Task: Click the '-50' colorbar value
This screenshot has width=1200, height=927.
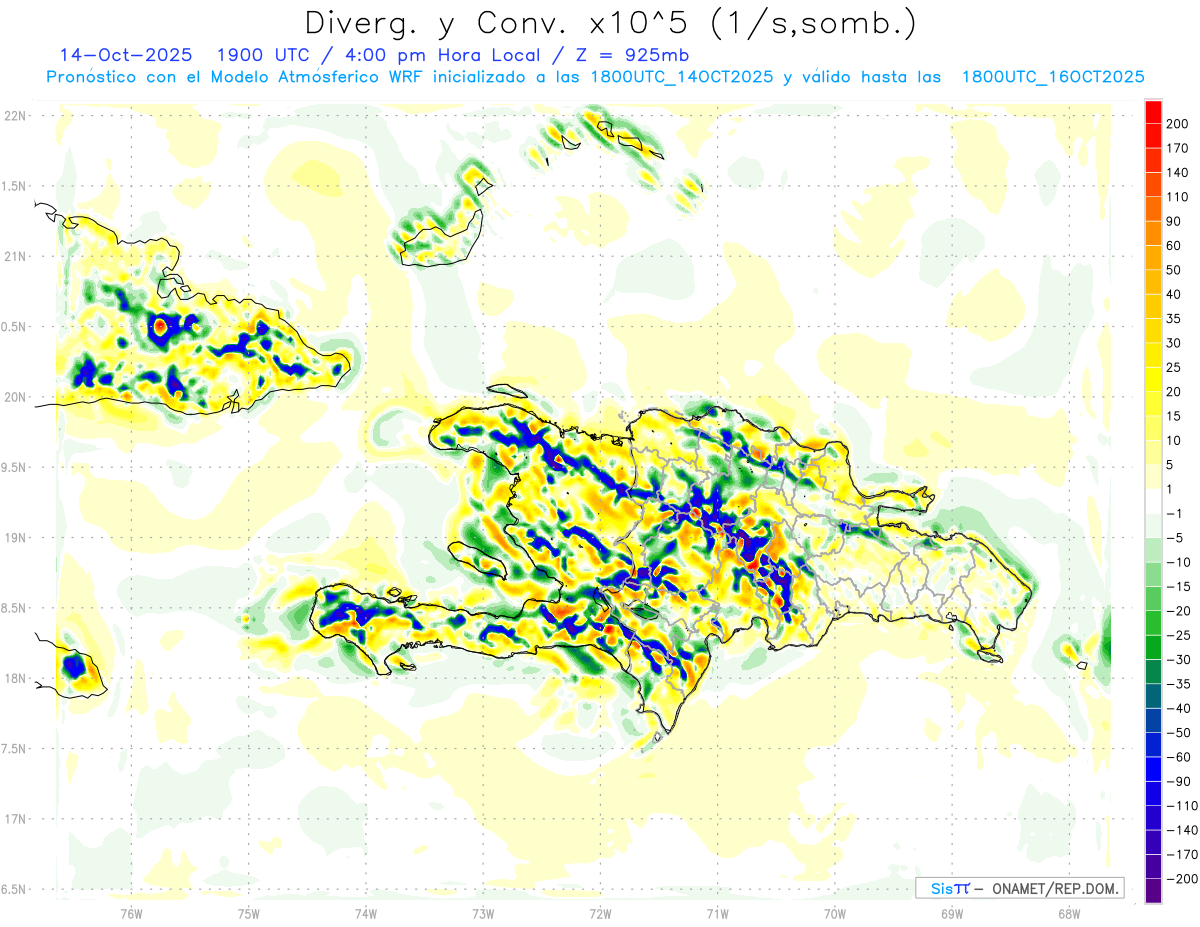Action: coord(1177,732)
